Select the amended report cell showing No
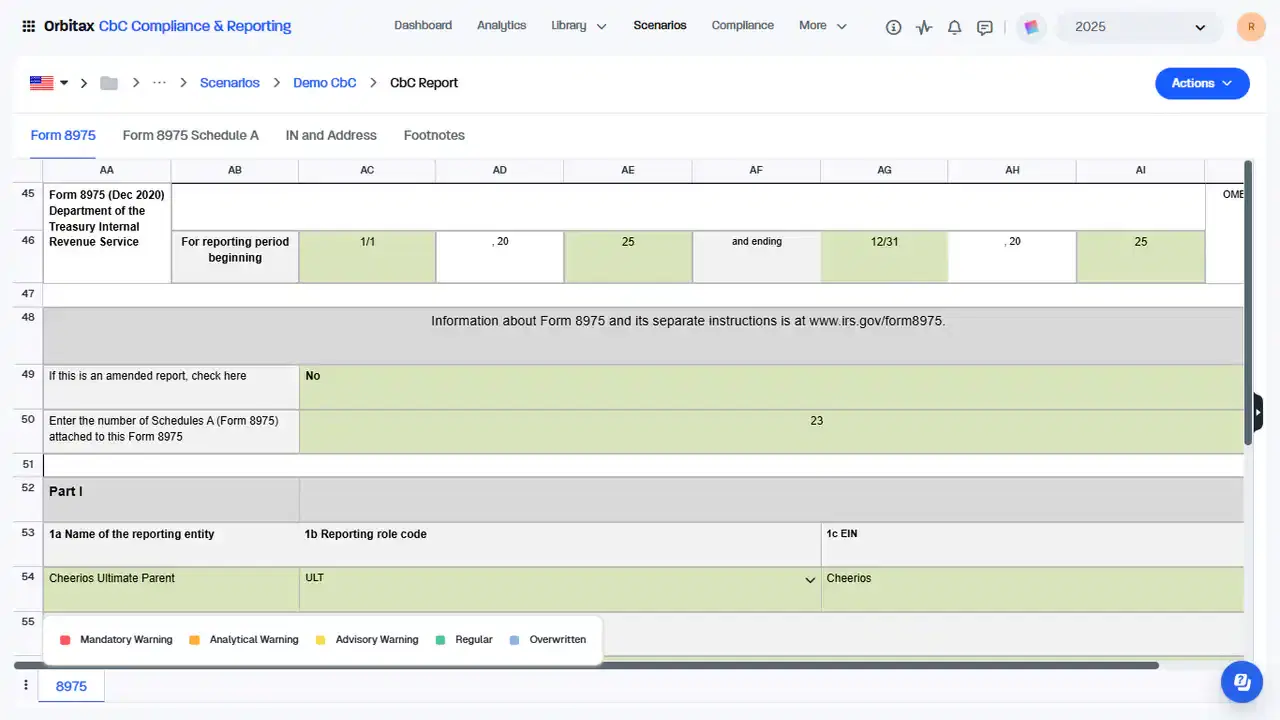The width and height of the screenshot is (1280, 720). click(771, 387)
